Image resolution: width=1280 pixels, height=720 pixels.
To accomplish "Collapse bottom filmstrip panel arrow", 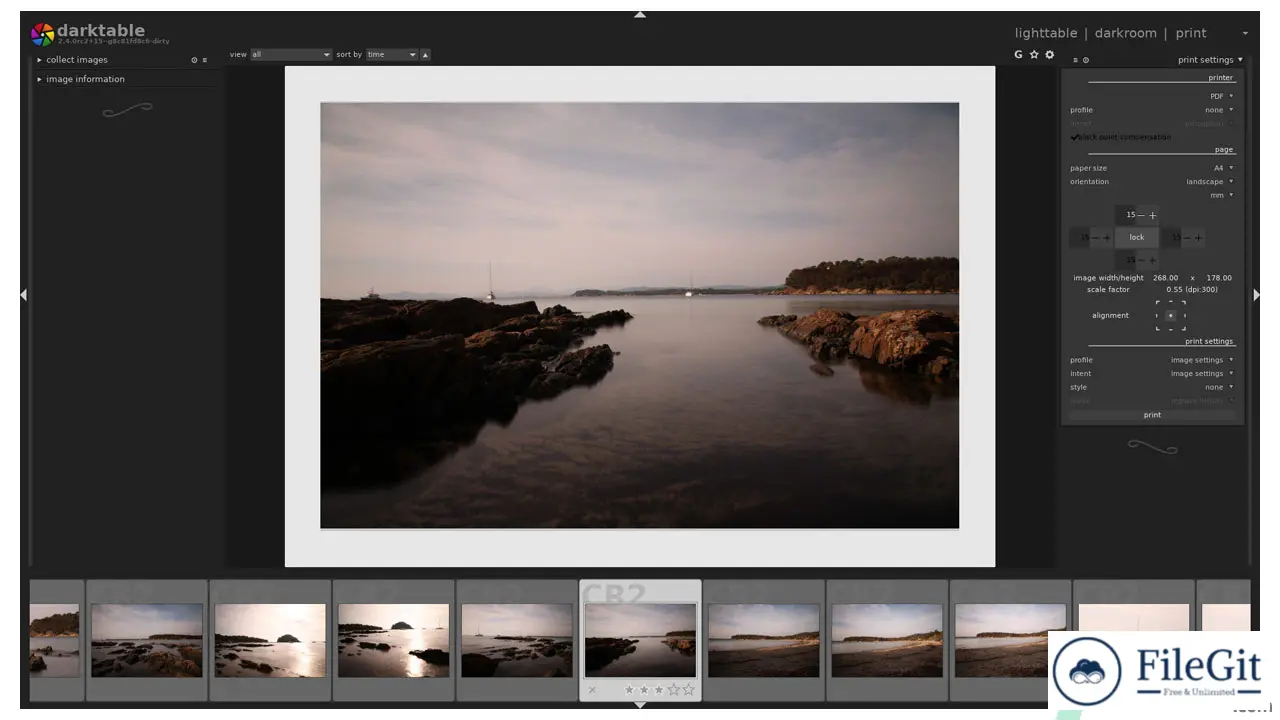I will pyautogui.click(x=640, y=705).
